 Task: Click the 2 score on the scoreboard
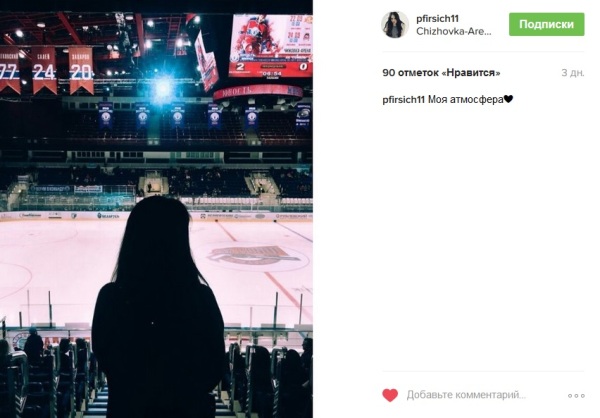[240, 67]
